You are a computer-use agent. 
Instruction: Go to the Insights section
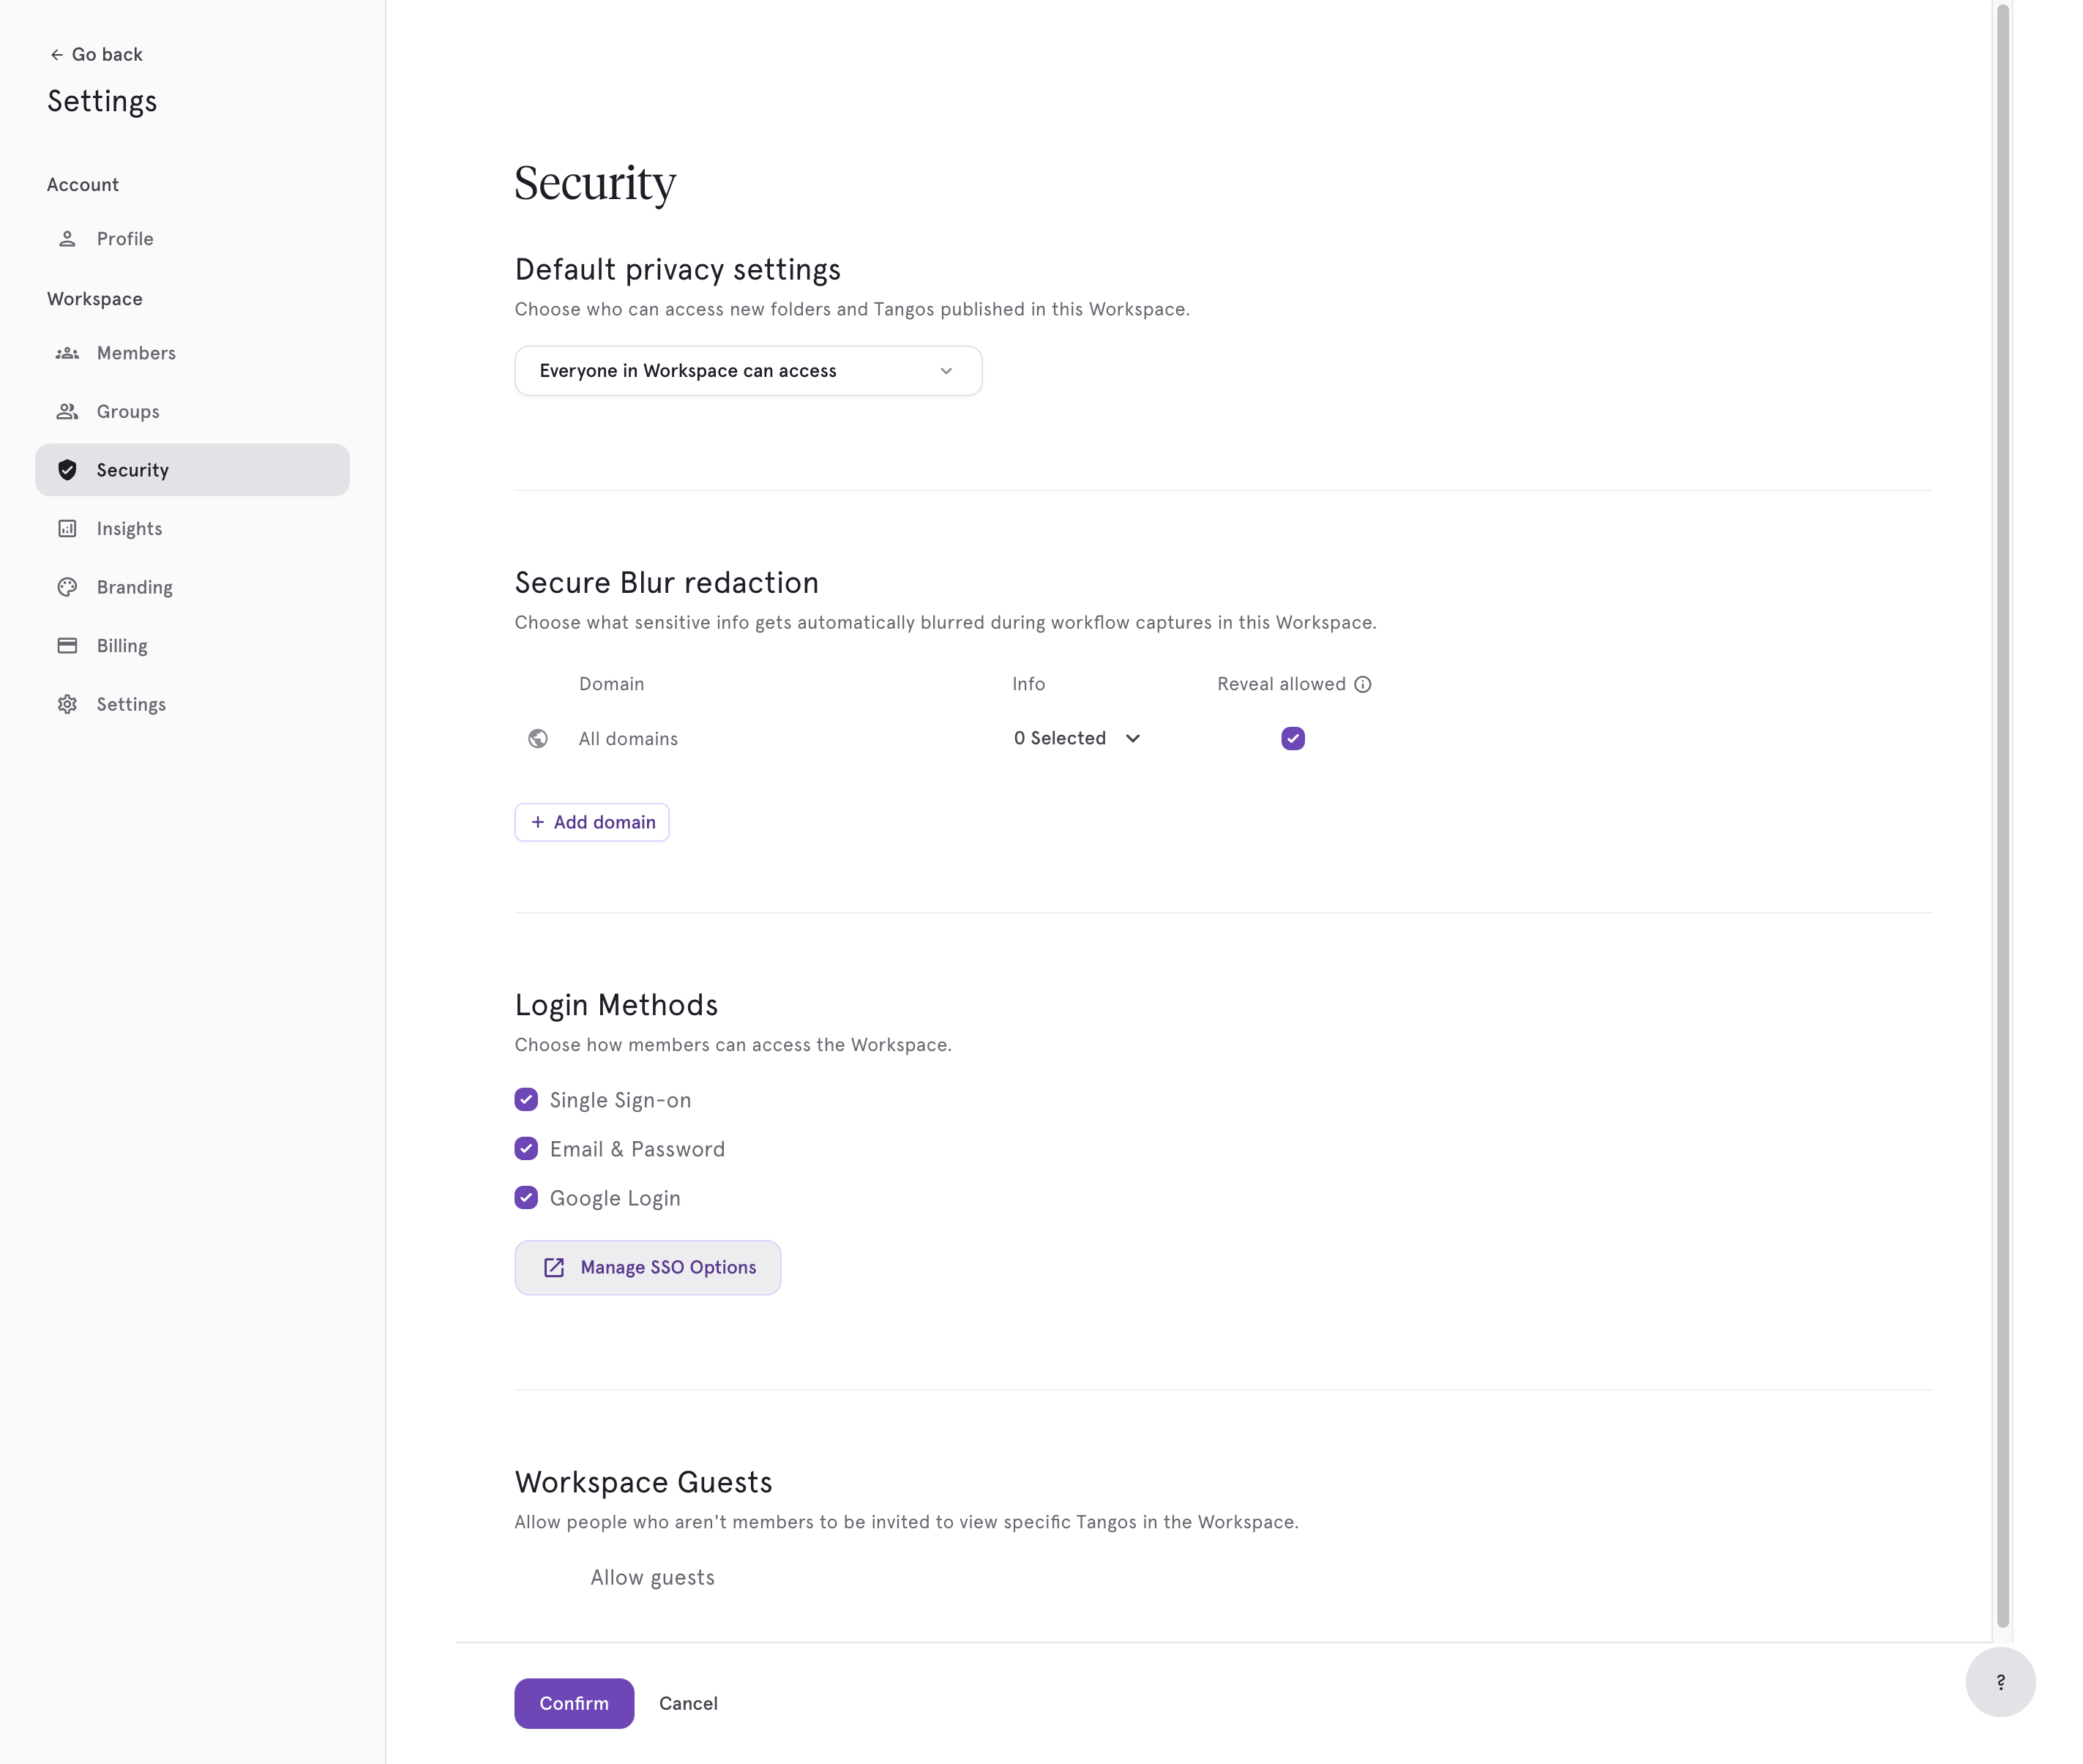point(192,529)
